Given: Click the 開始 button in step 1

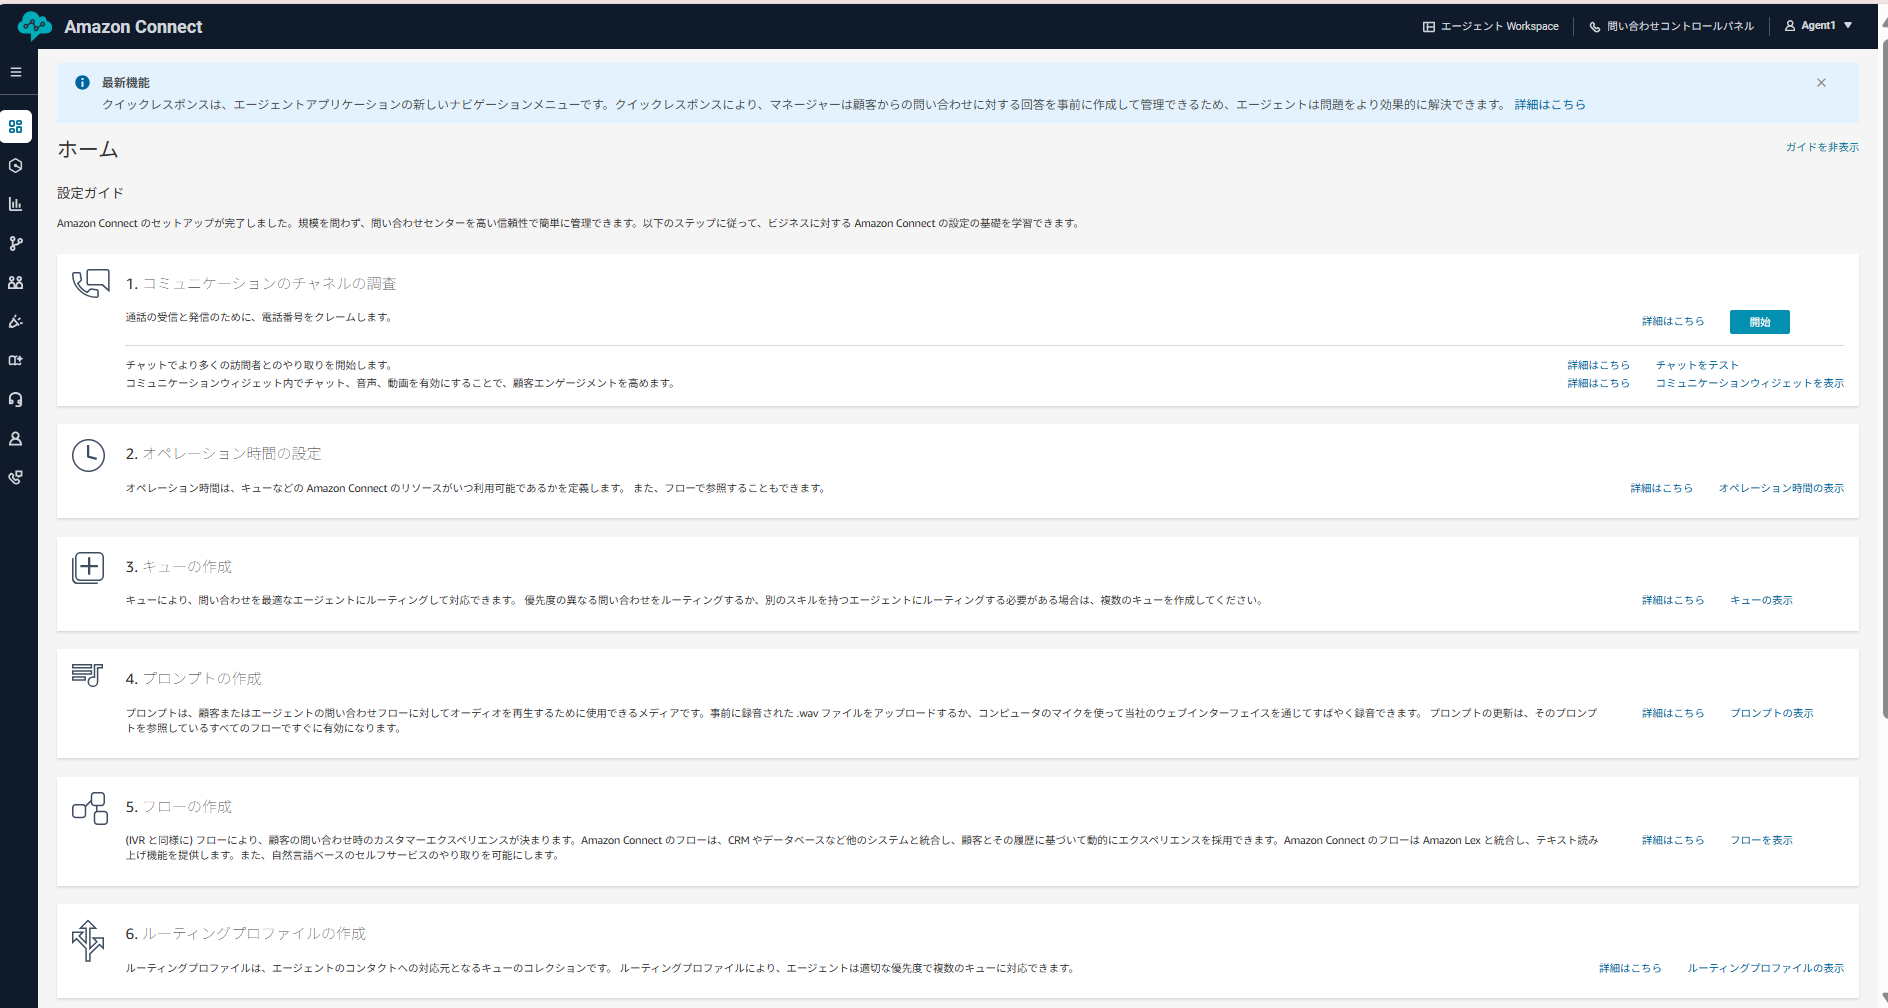Looking at the screenshot, I should coord(1760,322).
